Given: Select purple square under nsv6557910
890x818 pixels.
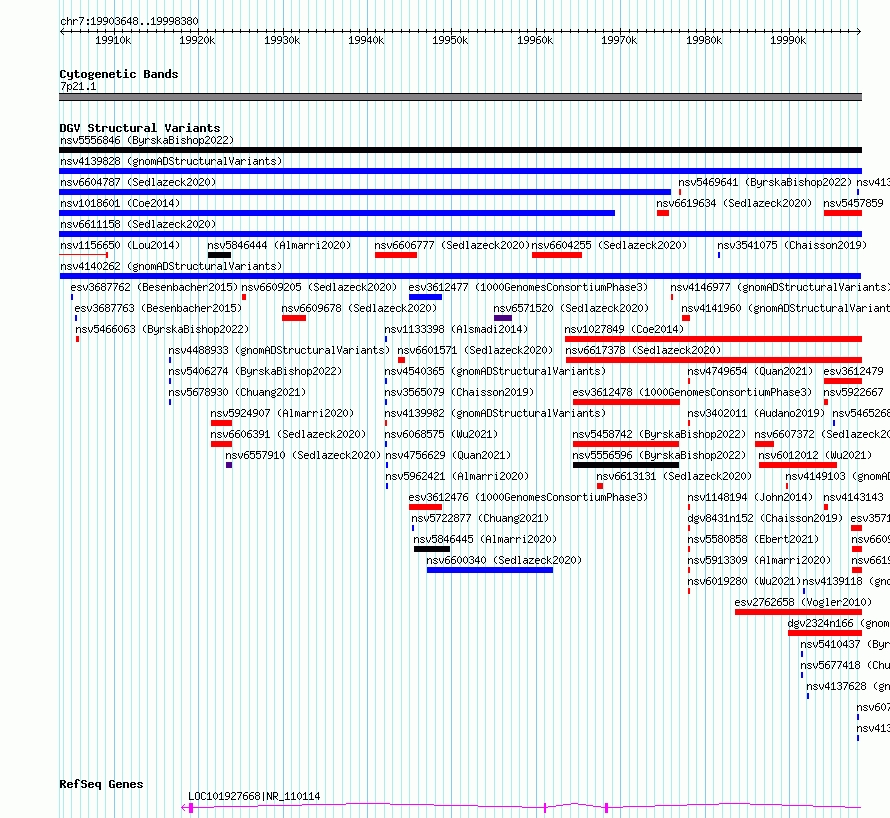Looking at the screenshot, I should tap(229, 465).
